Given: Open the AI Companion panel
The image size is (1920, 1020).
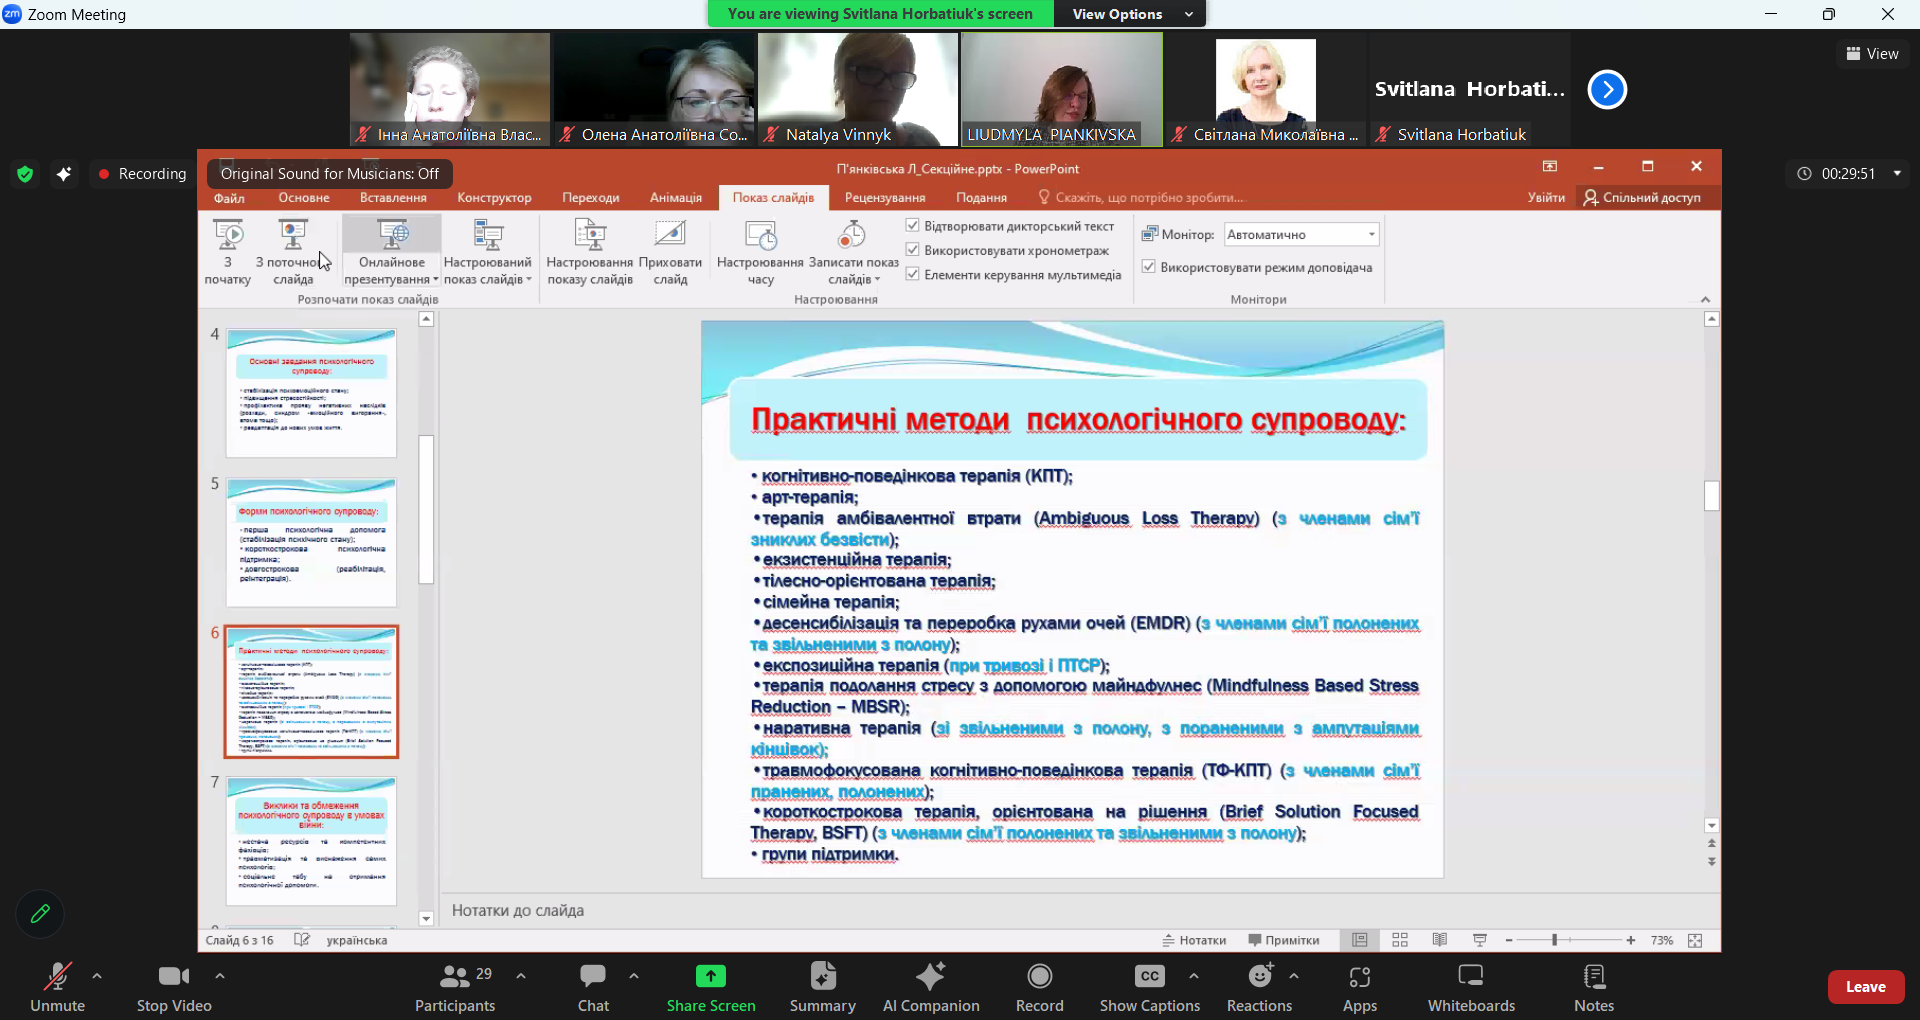Looking at the screenshot, I should (930, 986).
